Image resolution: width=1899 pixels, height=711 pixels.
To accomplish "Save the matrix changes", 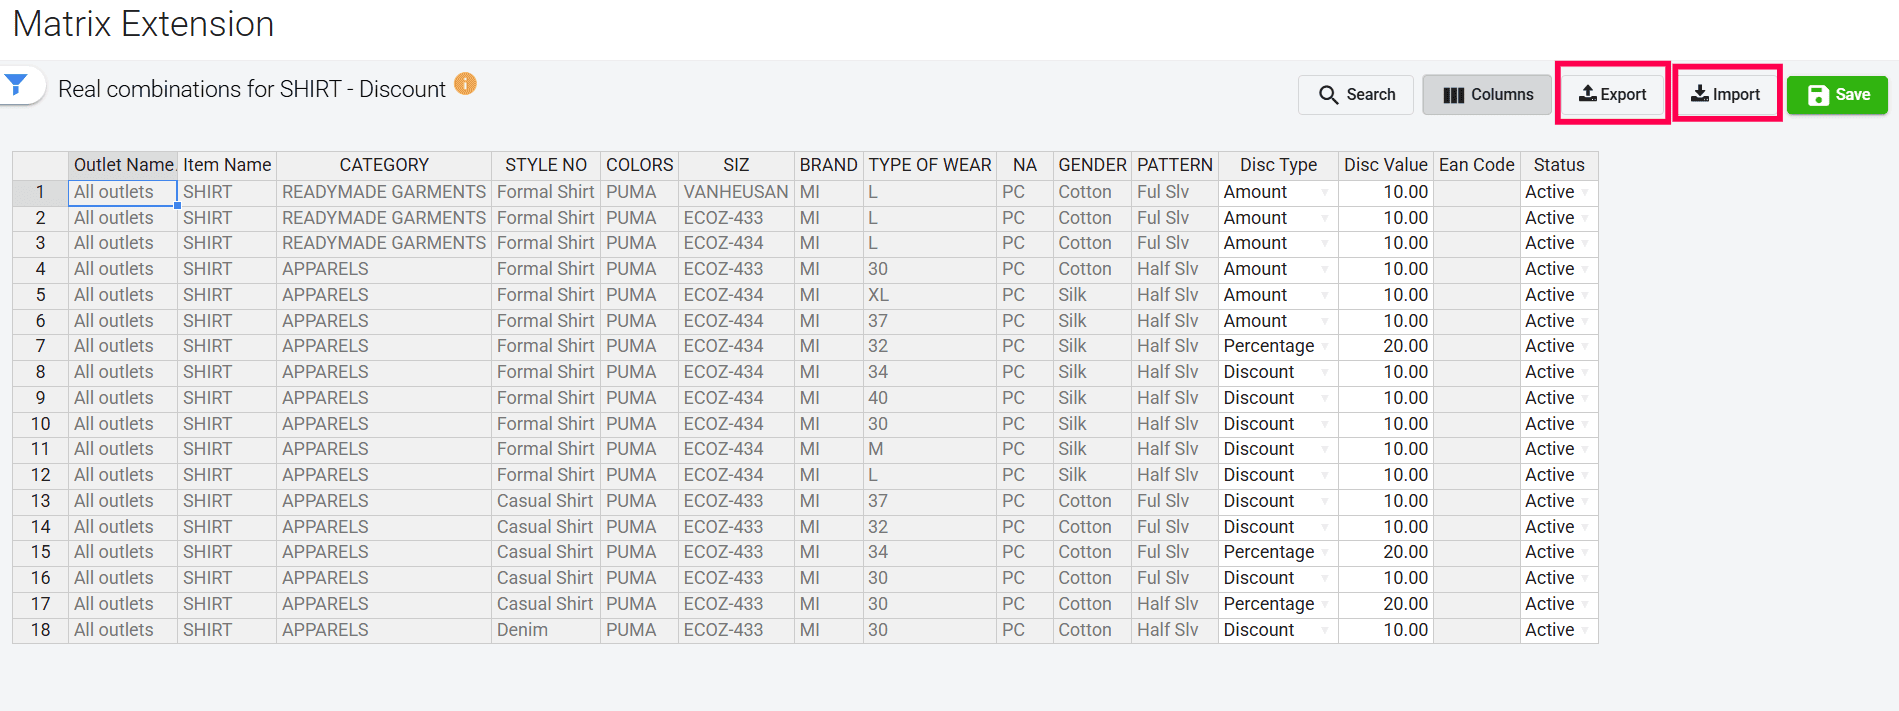I will pos(1837,95).
